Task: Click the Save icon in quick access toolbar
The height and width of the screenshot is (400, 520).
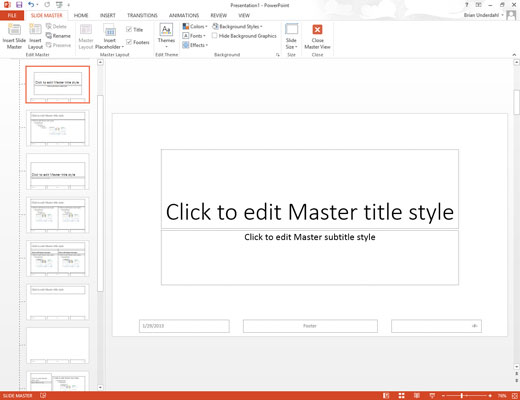Action: (19, 5)
